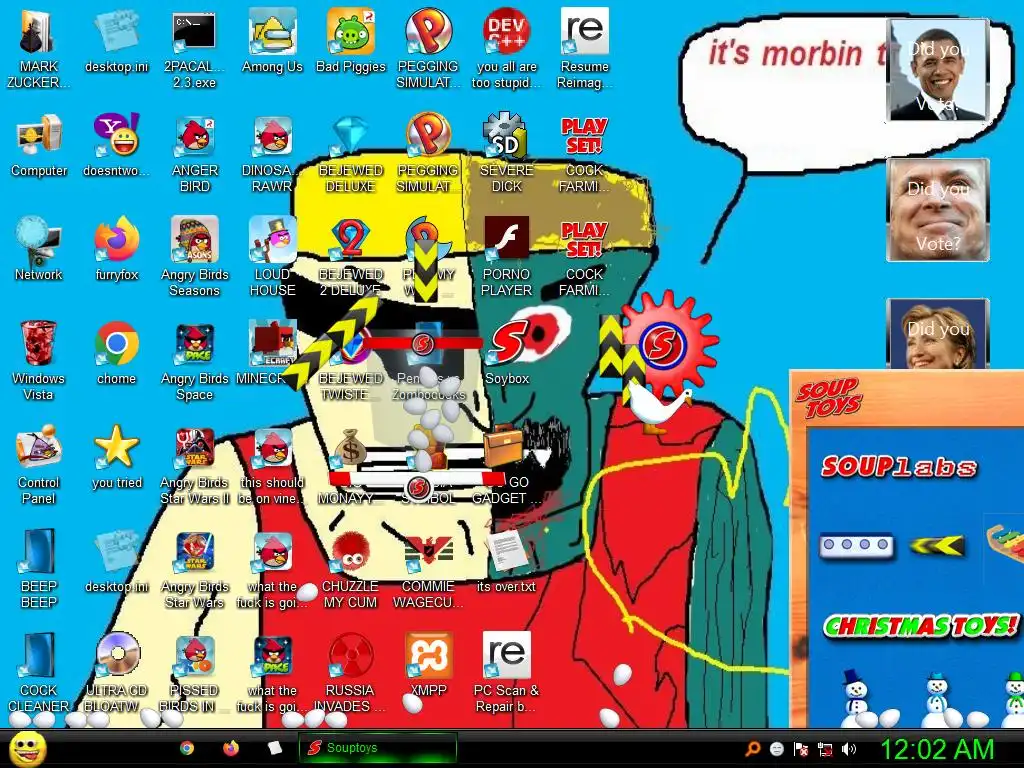
Task: Open the RUSSIA INVADES... shortcut
Action: (x=351, y=672)
